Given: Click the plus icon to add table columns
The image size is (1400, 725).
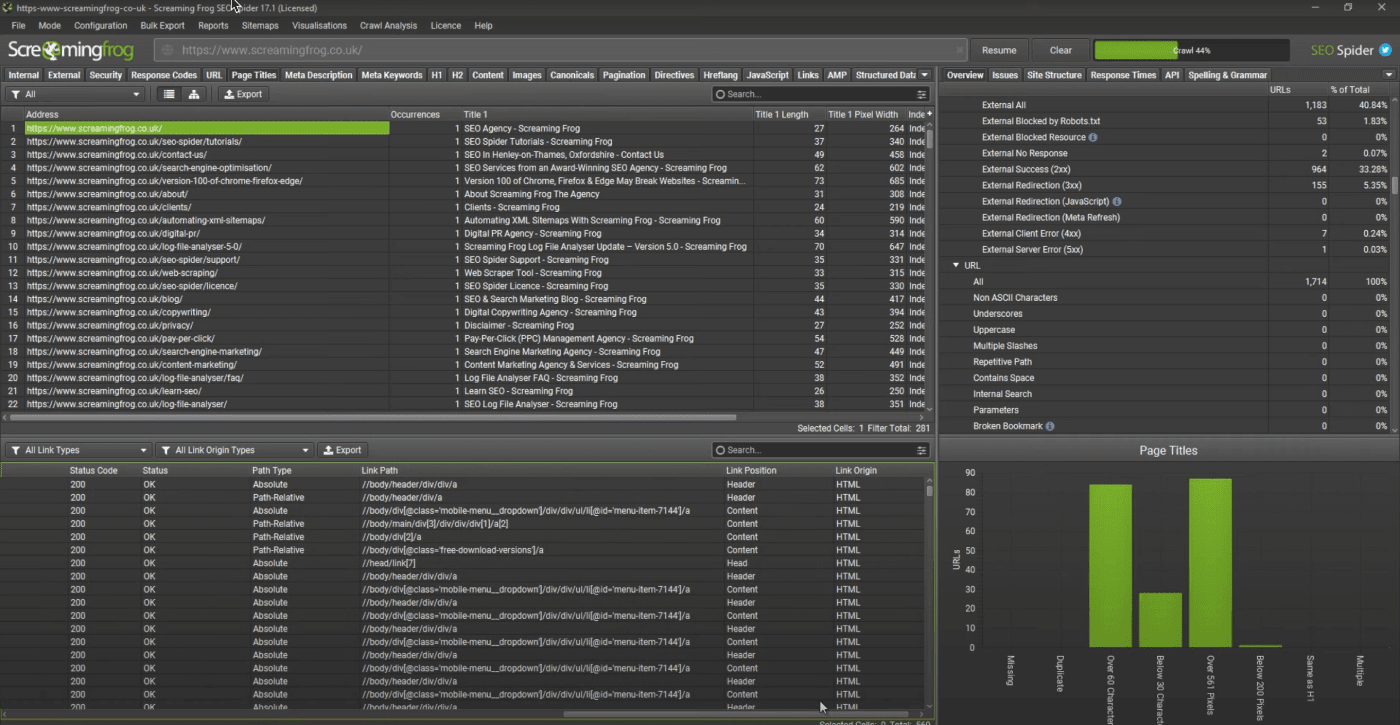Looking at the screenshot, I should tap(930, 114).
